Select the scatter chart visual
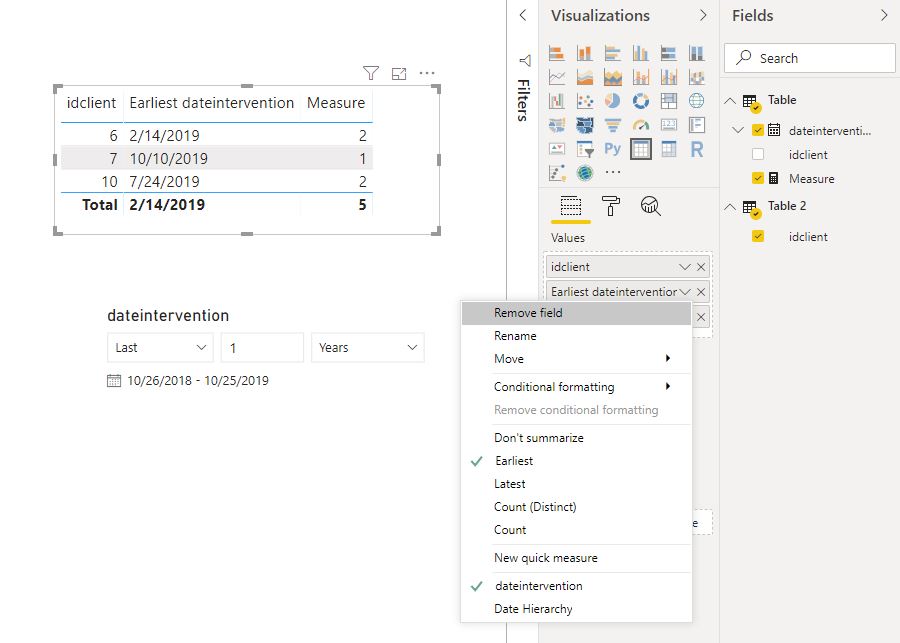Image resolution: width=900 pixels, height=643 pixels. [x=585, y=101]
